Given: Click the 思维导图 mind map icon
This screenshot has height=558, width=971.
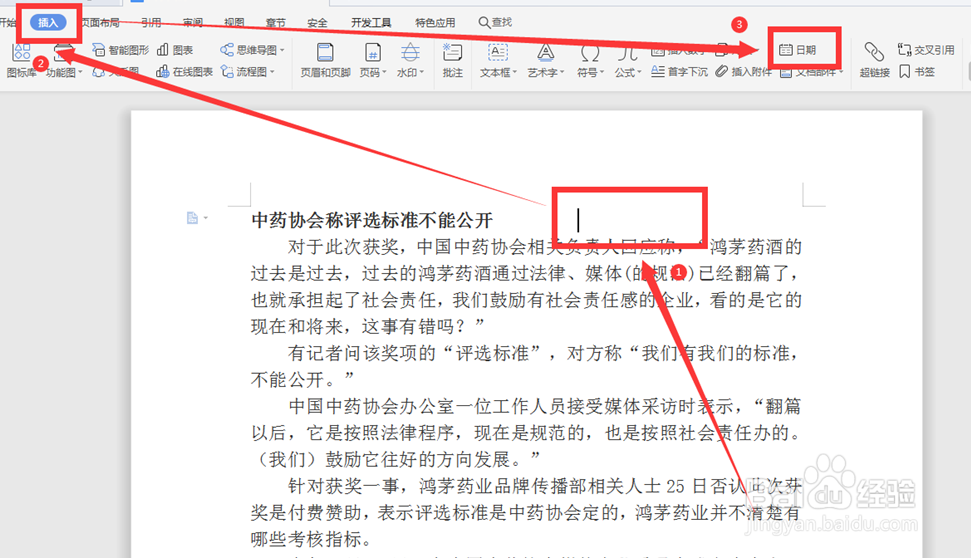Looking at the screenshot, I should pos(227,50).
